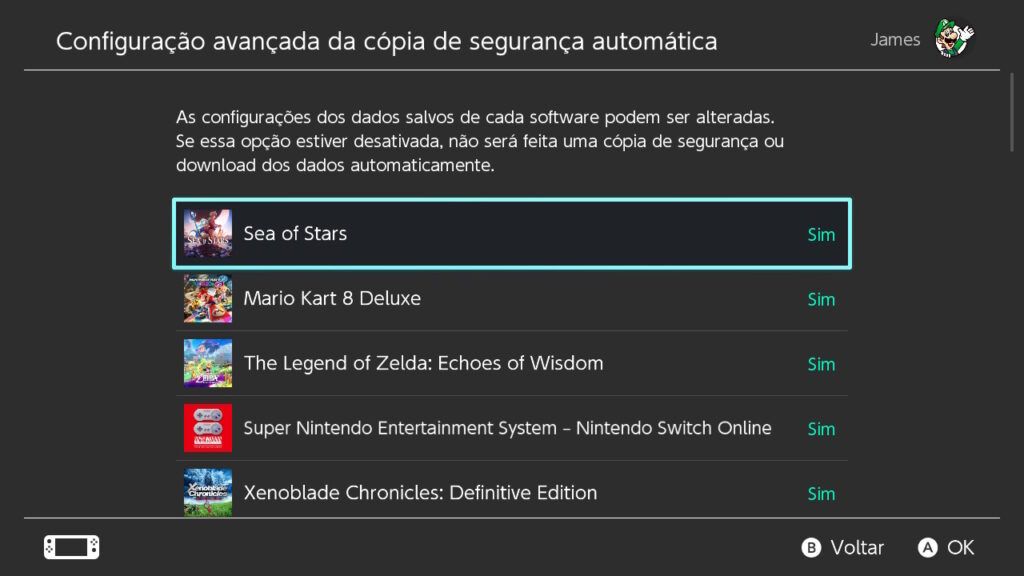This screenshot has height=576, width=1024.
Task: Select the Sea of Stars game icon
Action: point(207,233)
